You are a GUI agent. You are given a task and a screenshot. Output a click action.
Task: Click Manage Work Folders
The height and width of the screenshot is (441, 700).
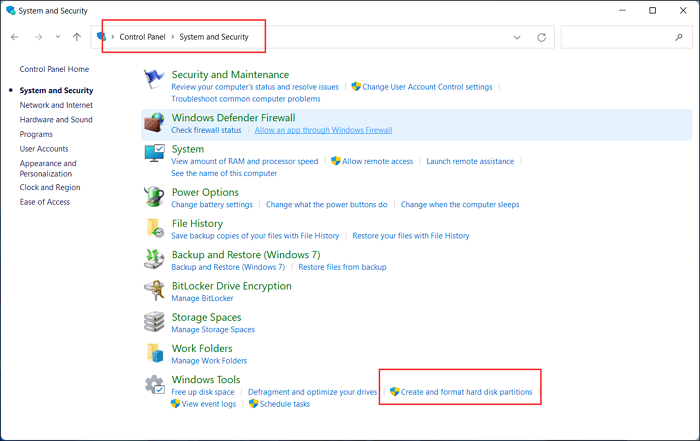pos(209,361)
